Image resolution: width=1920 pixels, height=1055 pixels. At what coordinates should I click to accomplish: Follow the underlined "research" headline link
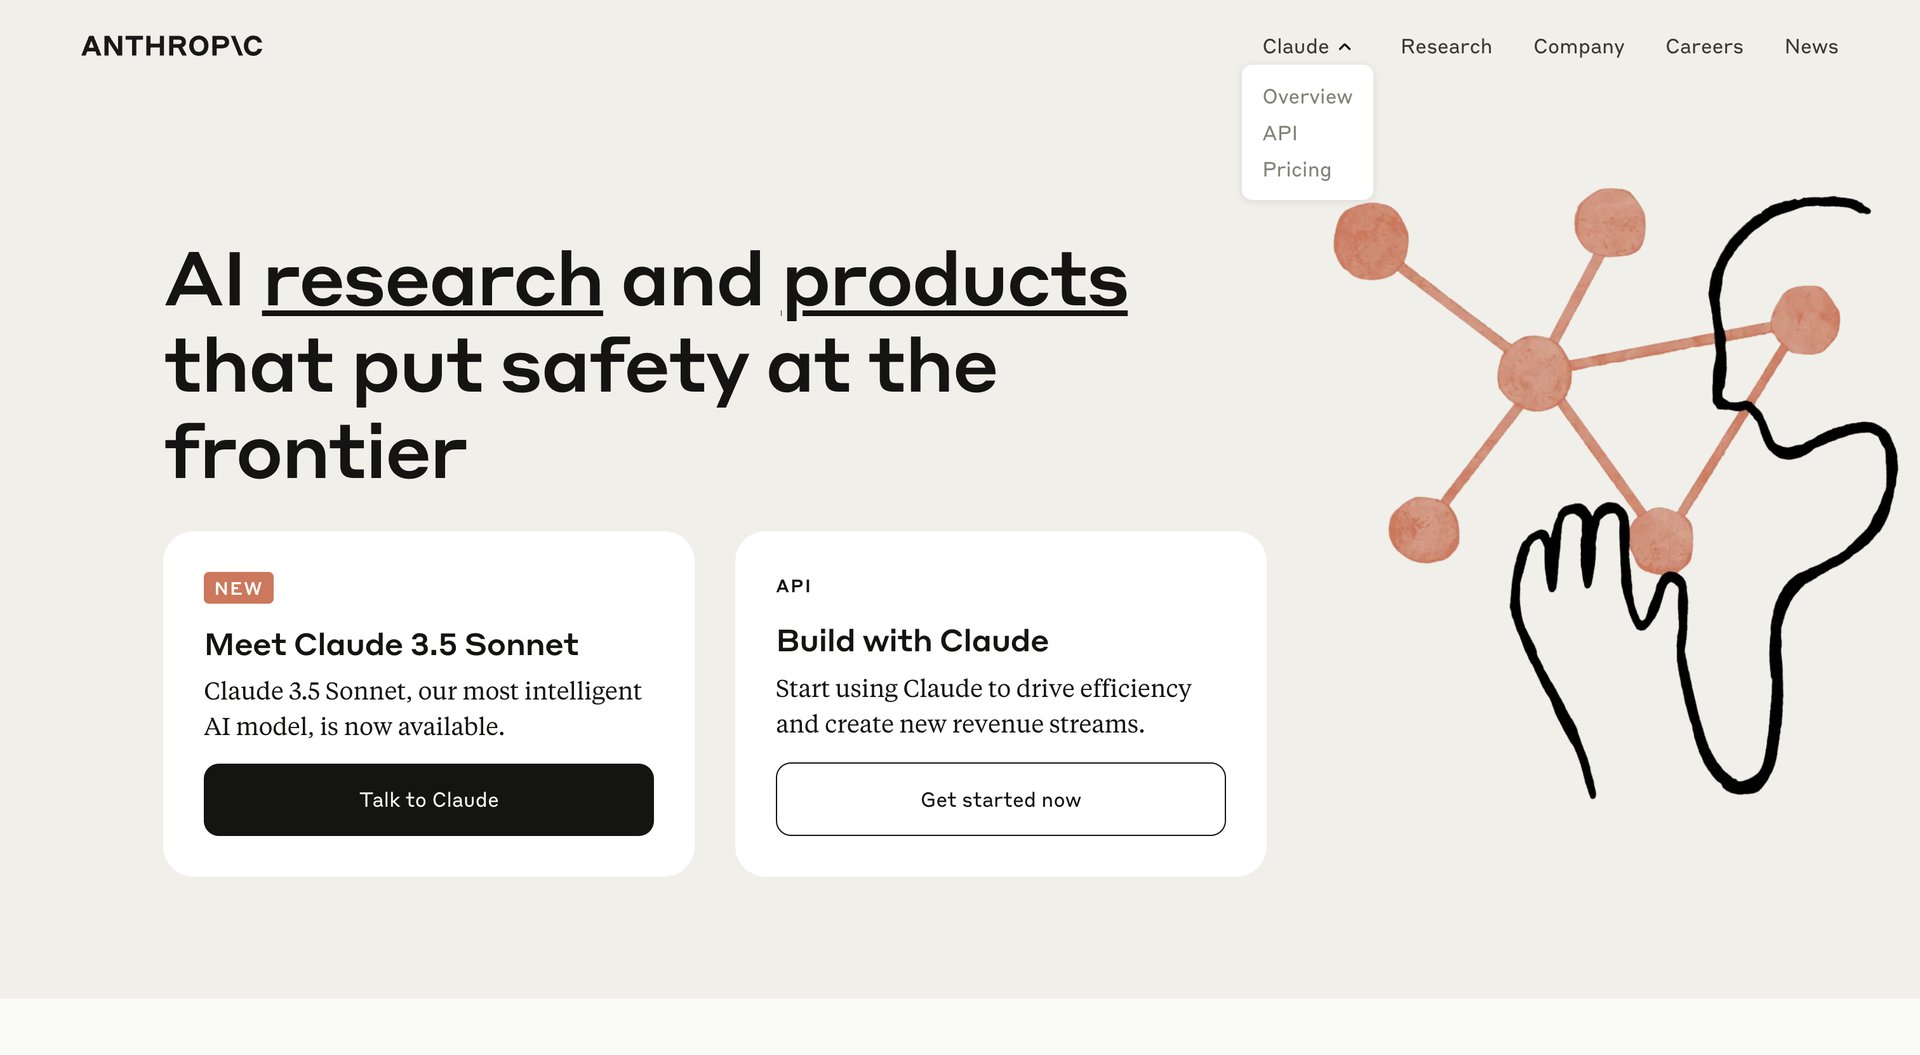click(x=432, y=281)
